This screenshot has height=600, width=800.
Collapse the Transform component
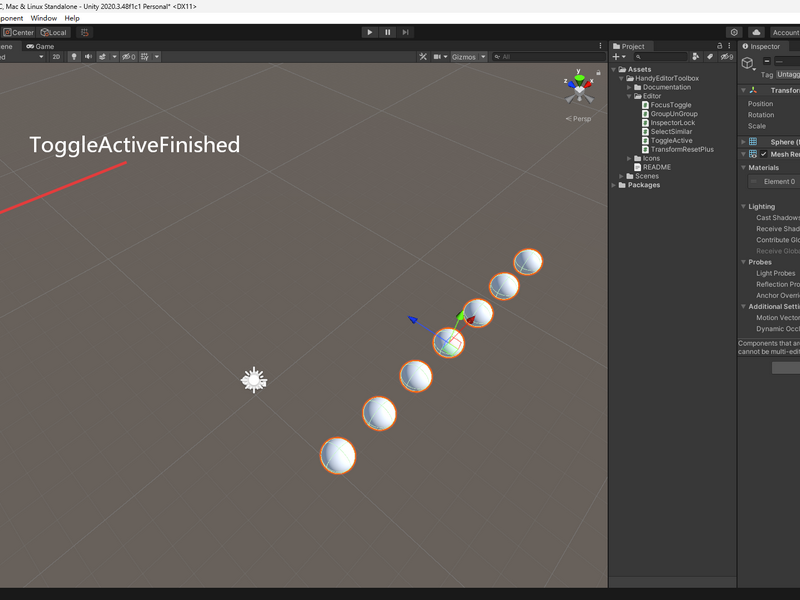[743, 90]
